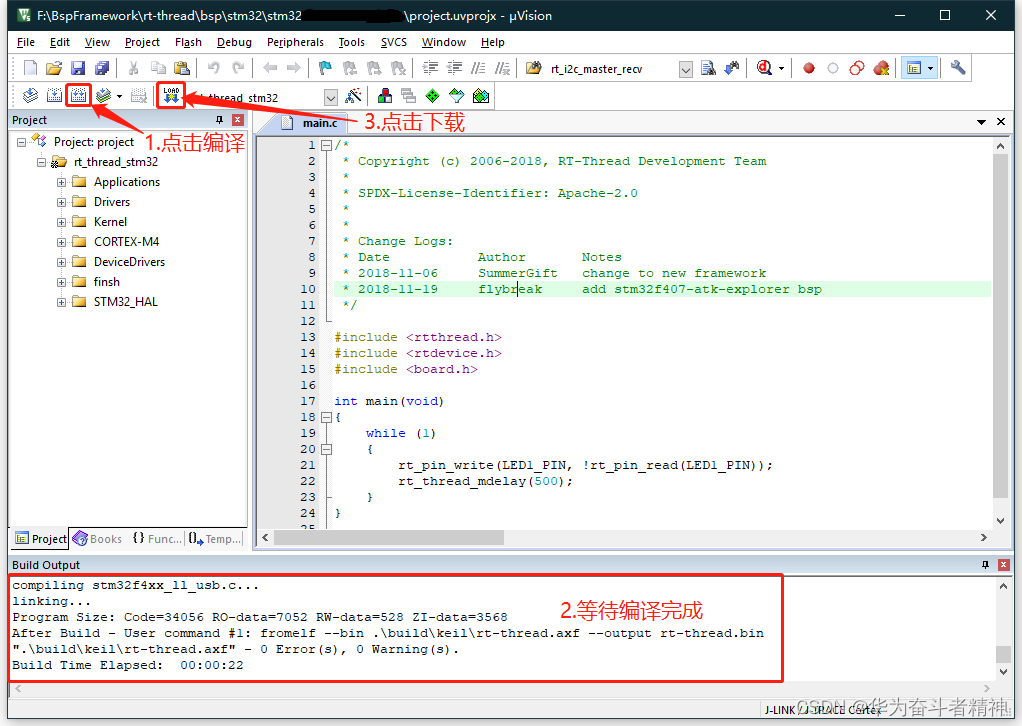Switch to the Functions tab

tap(157, 539)
